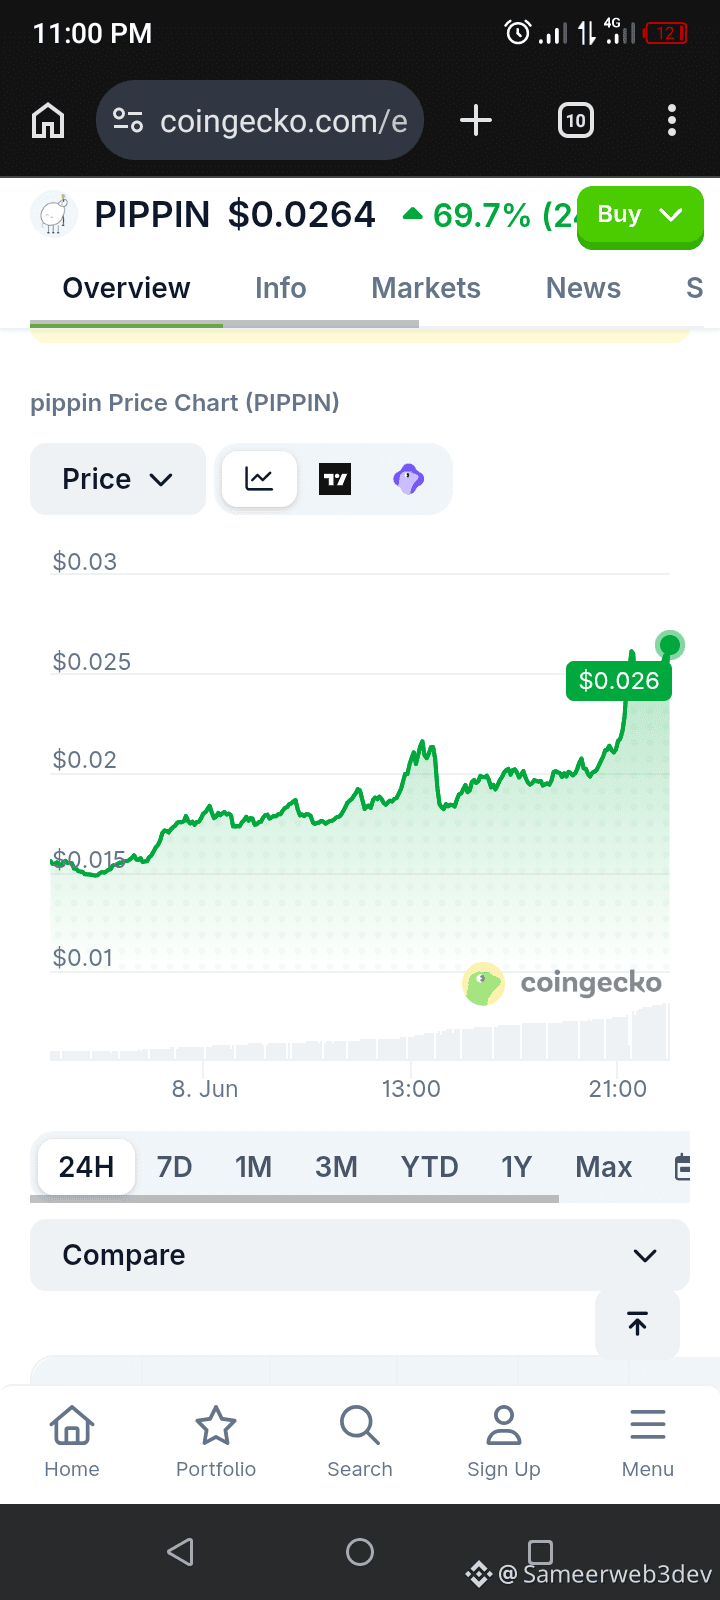Select the line chart view
The image size is (720, 1600).
pyautogui.click(x=259, y=479)
